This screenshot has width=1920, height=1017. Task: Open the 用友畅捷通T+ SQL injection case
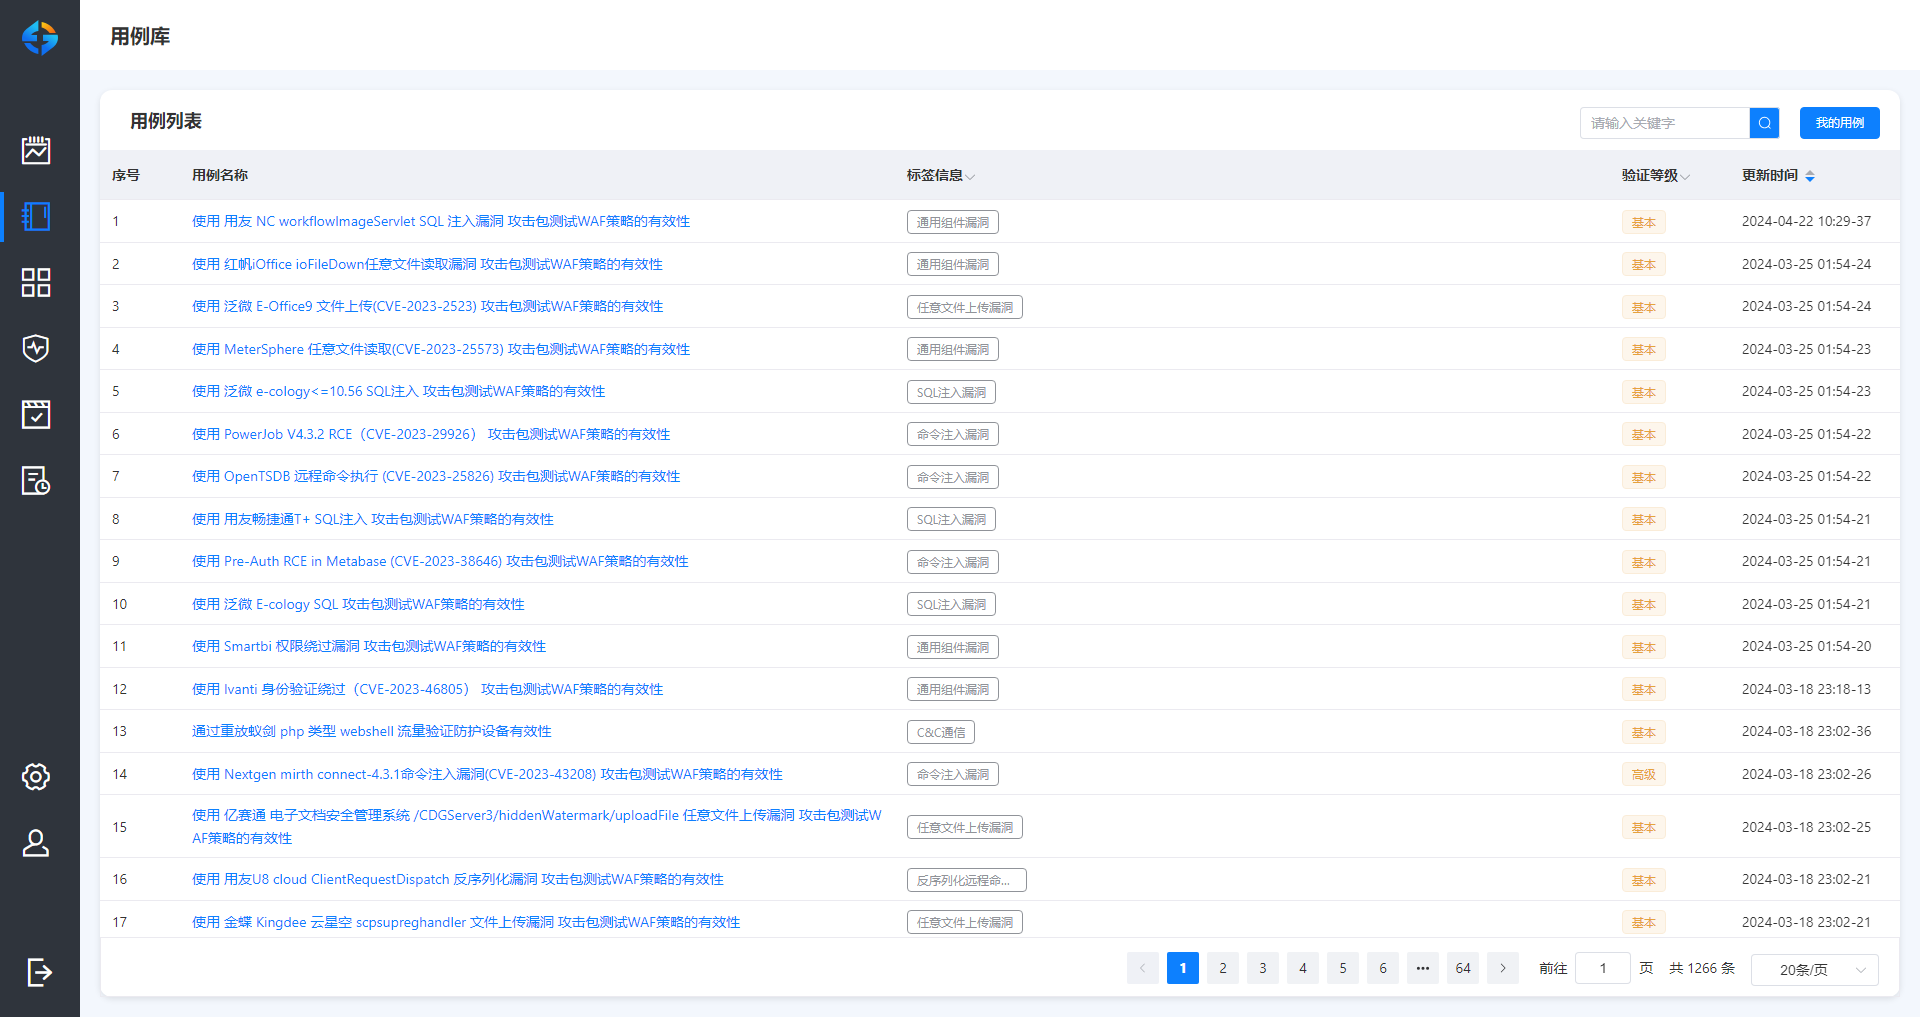click(x=373, y=519)
